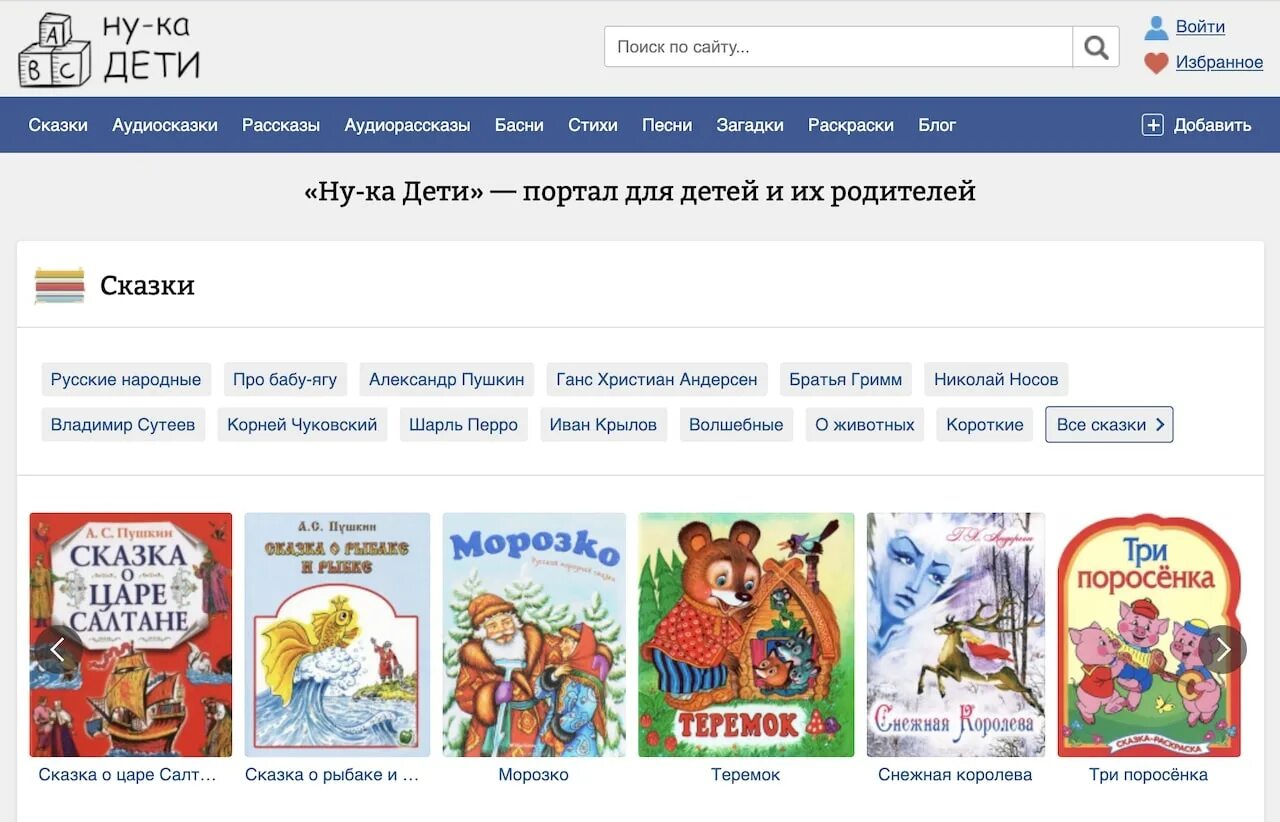Open the Сказка о рыбаке и рыбке cover
This screenshot has height=822, width=1280.
click(337, 635)
